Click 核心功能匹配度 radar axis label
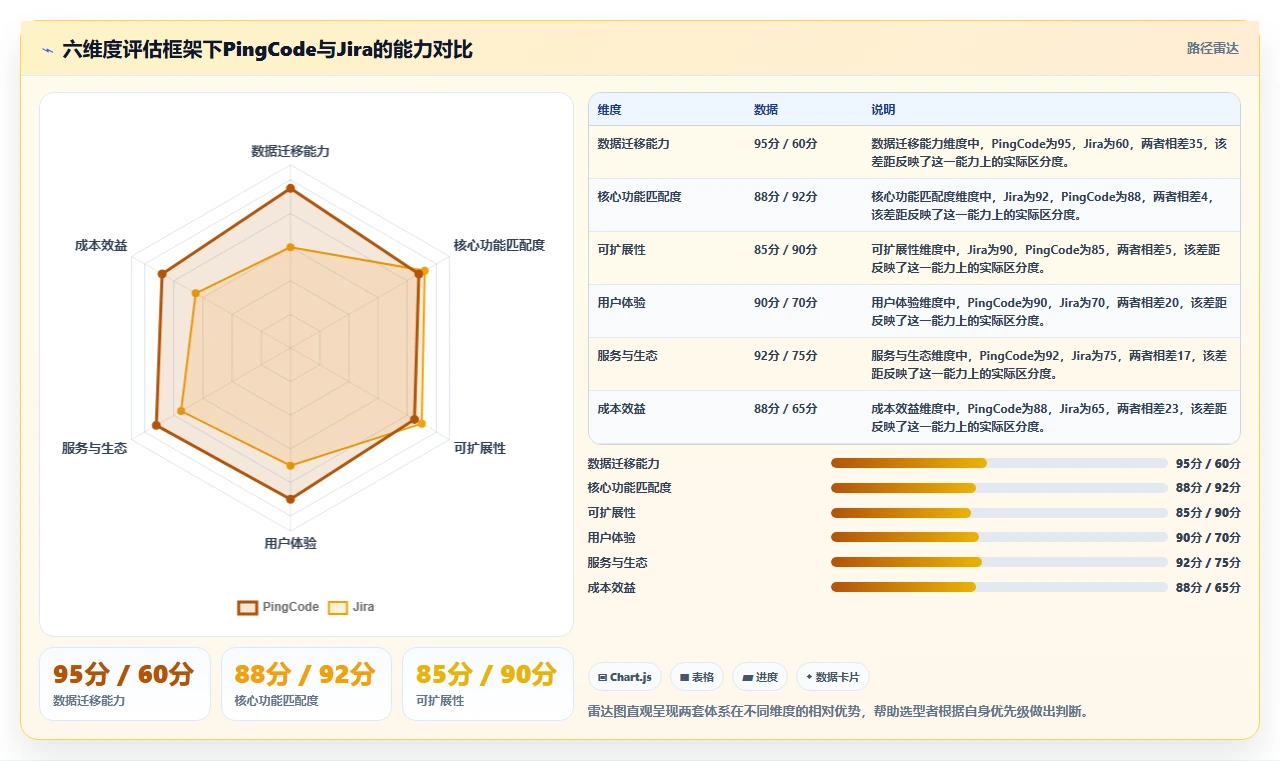The height and width of the screenshot is (761, 1280). click(x=499, y=245)
